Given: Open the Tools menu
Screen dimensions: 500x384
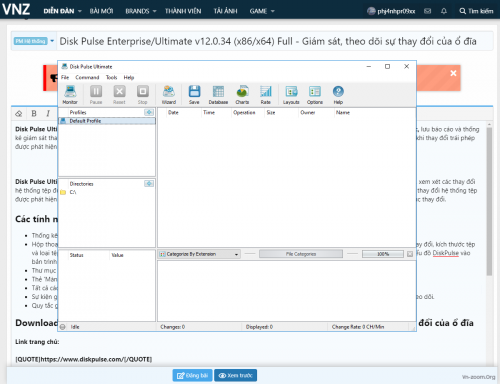Looking at the screenshot, I should (112, 77).
